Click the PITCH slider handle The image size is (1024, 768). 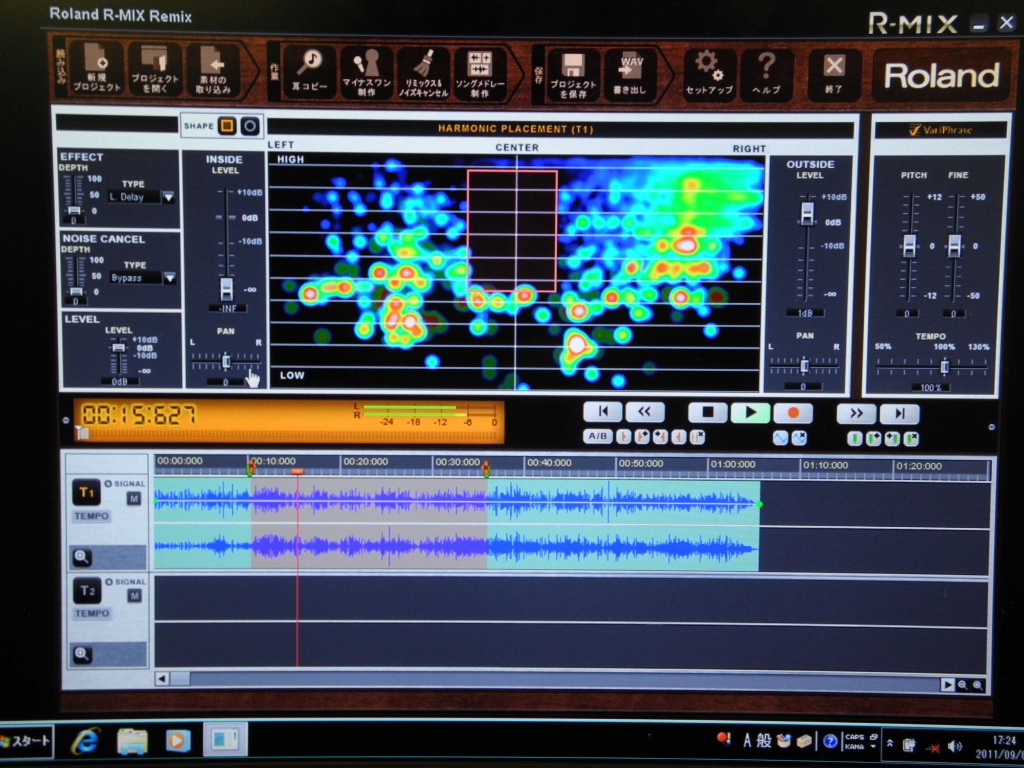tap(909, 246)
